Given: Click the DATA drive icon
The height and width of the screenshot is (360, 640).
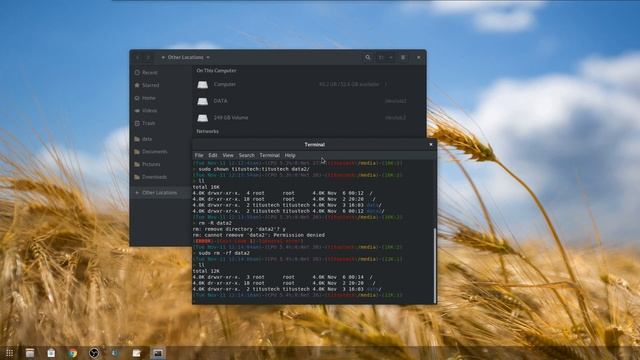Looking at the screenshot, I should click(202, 101).
